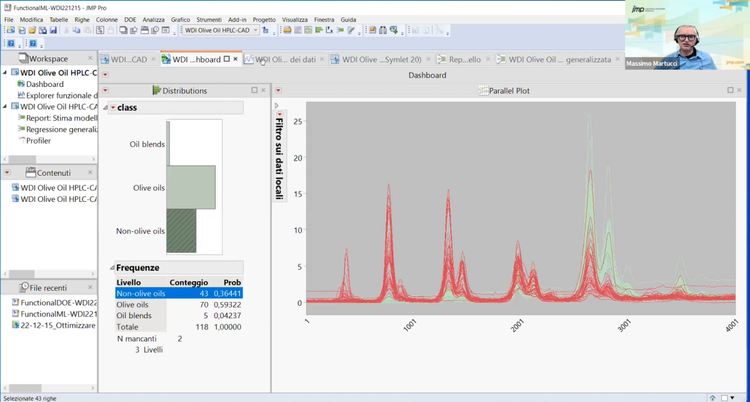Click the Distributions panel title icon
The image size is (750, 402).
pyautogui.click(x=156, y=91)
